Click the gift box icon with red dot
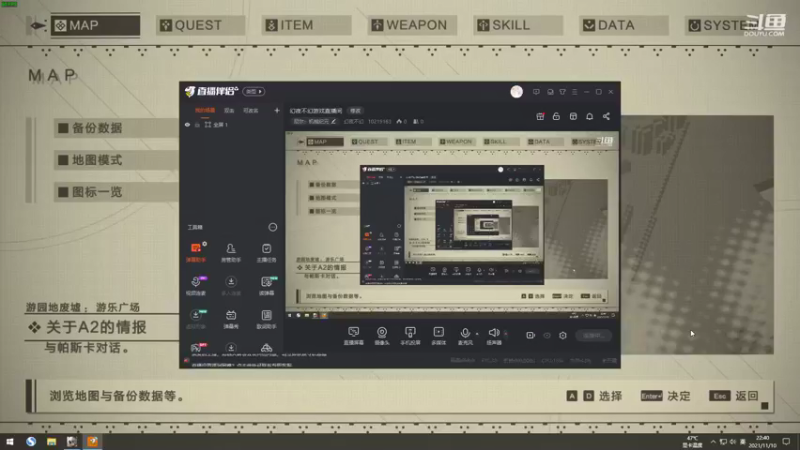Image resolution: width=800 pixels, height=450 pixels. click(540, 116)
